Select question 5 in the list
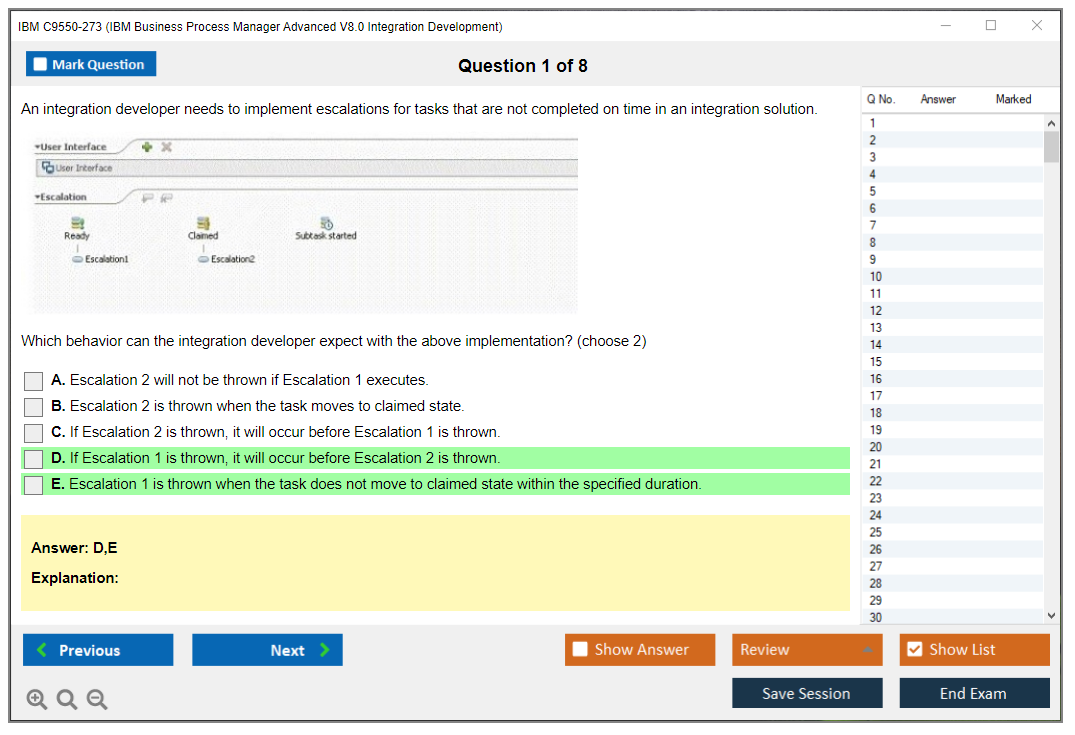 [x=873, y=191]
